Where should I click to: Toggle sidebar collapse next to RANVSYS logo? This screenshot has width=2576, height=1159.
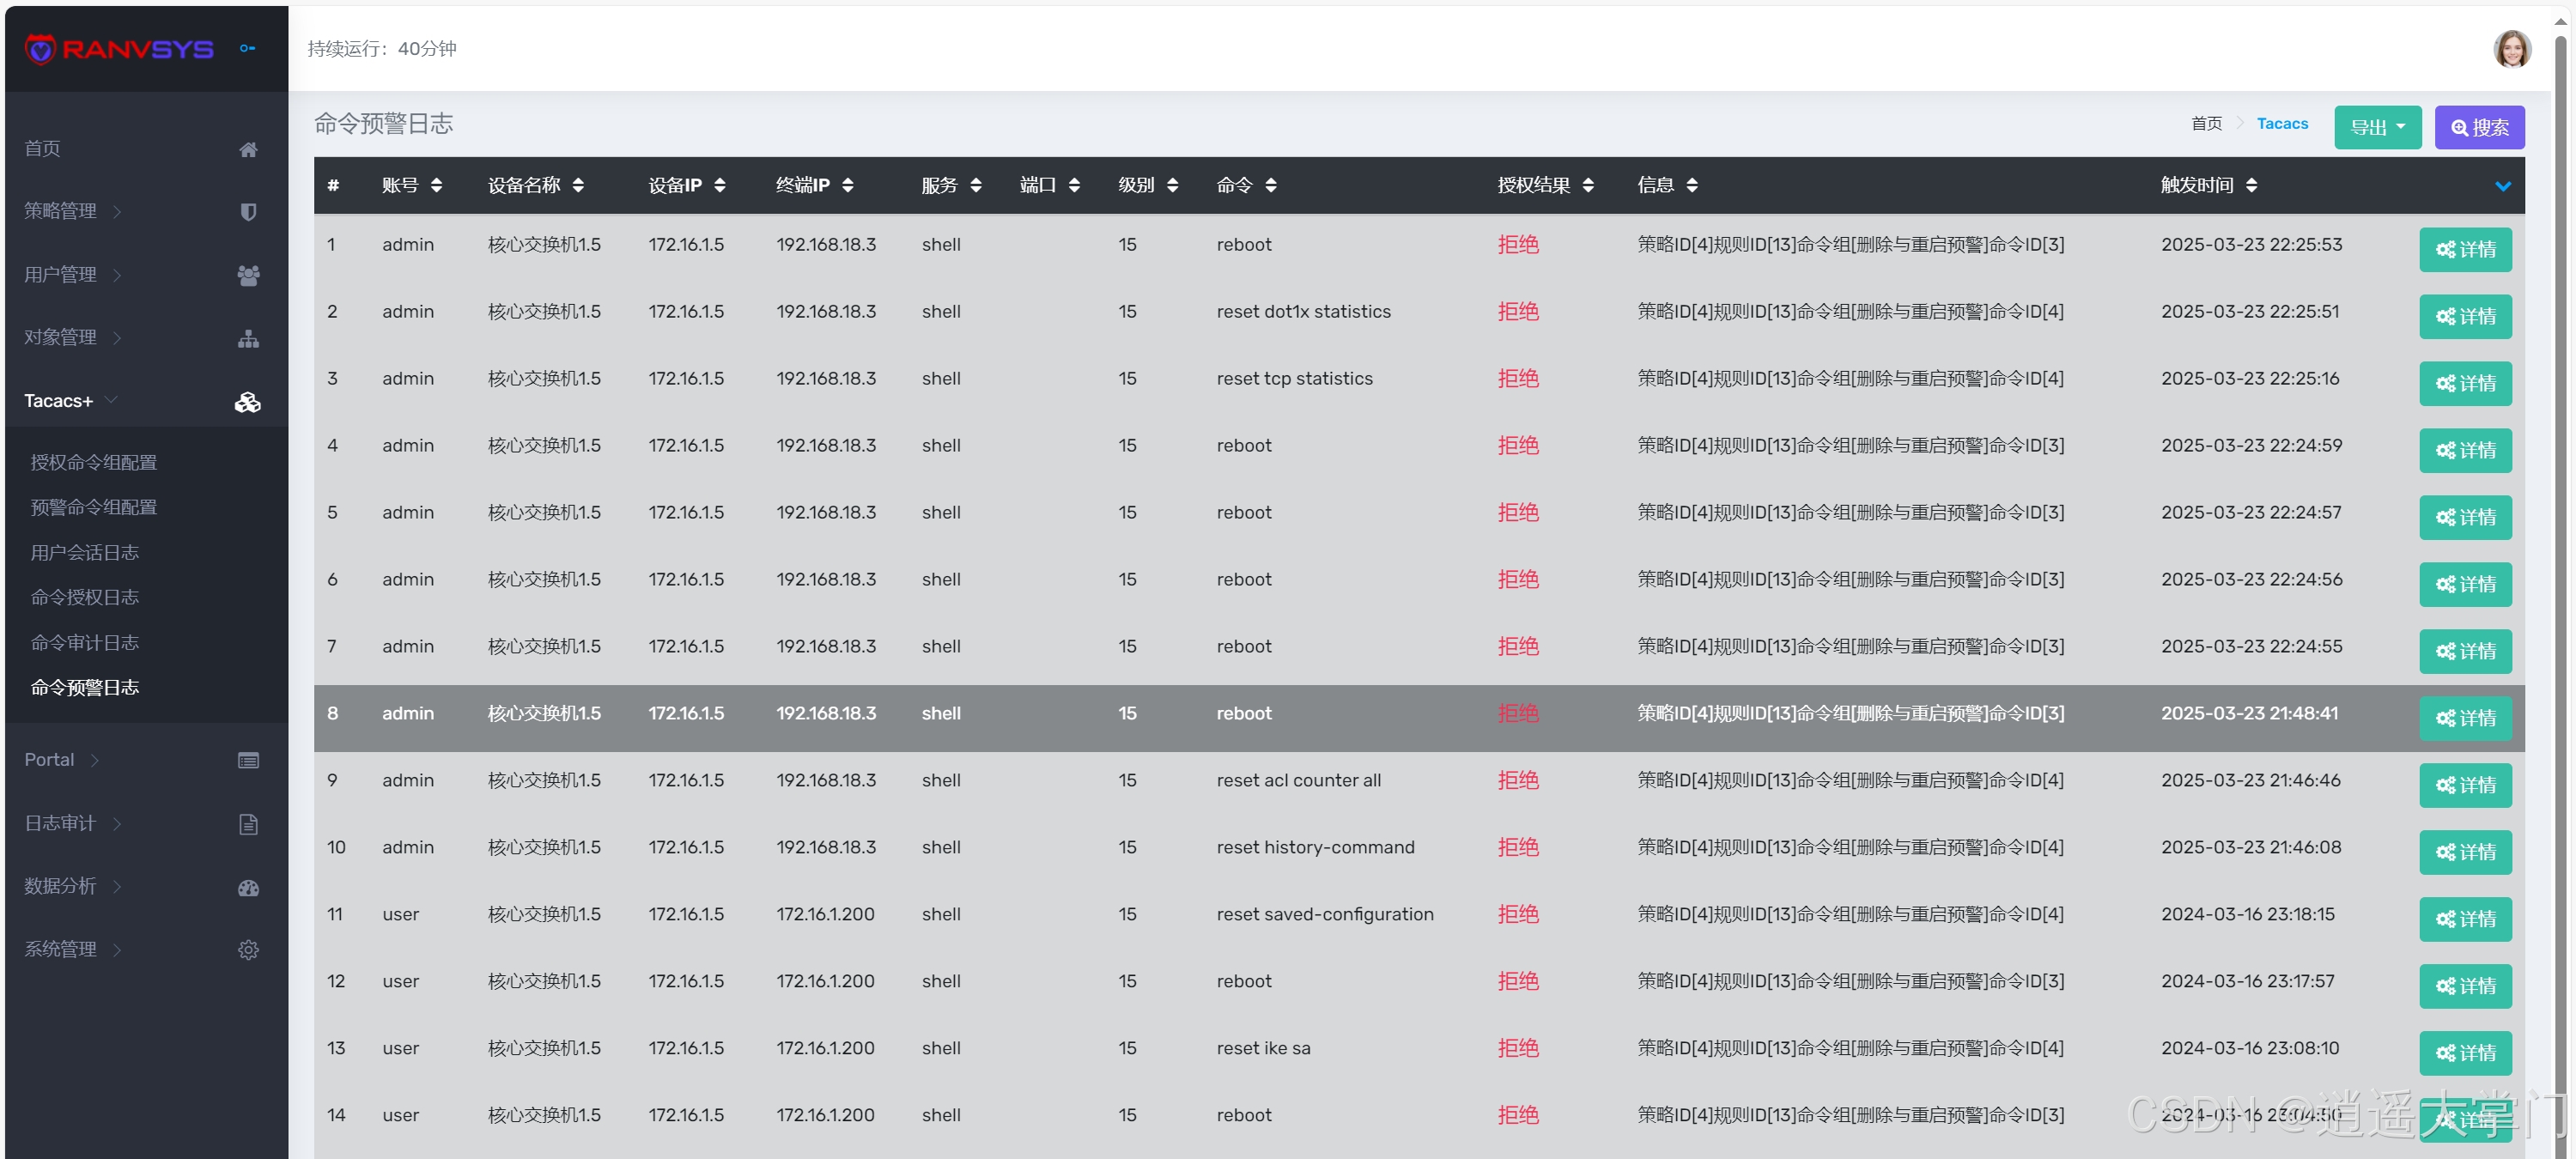click(x=247, y=48)
